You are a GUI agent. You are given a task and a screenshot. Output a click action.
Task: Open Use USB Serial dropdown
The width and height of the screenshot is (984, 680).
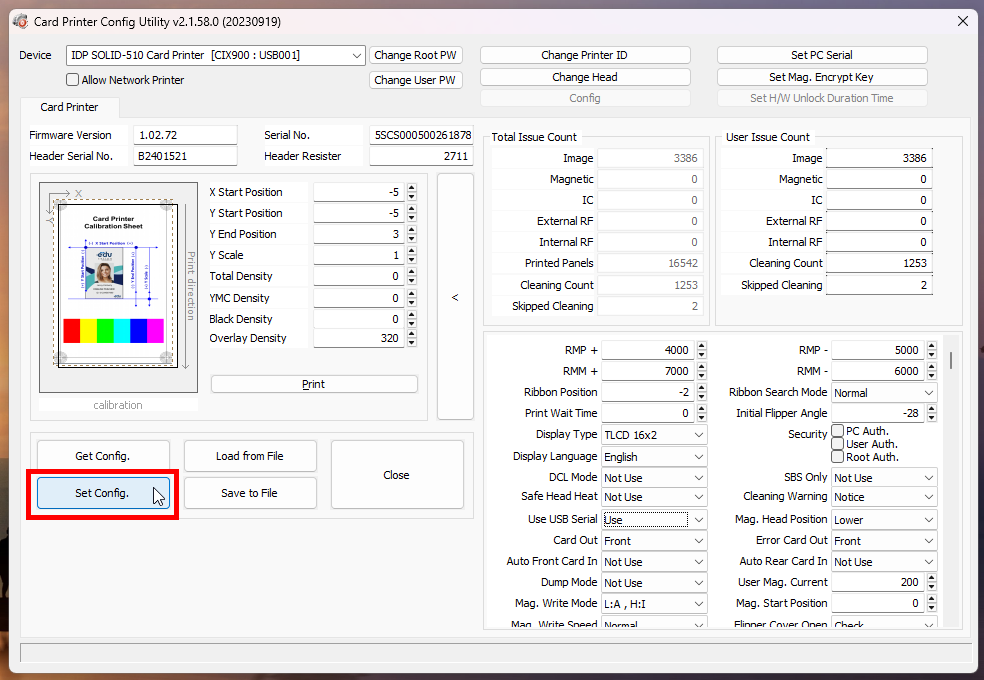click(654, 519)
